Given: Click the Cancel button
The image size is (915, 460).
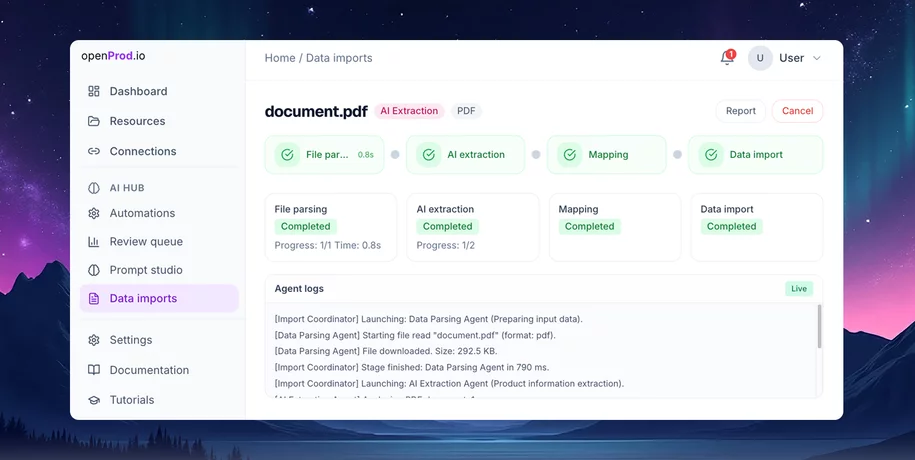Looking at the screenshot, I should pos(797,111).
